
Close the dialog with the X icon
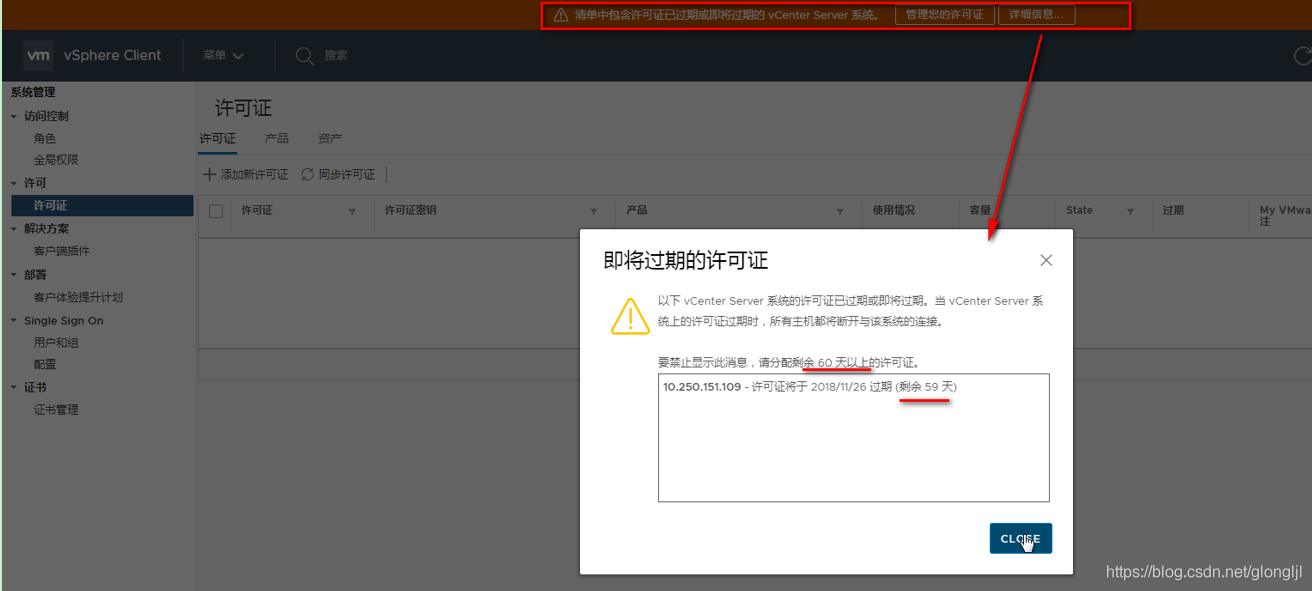pos(1046,260)
